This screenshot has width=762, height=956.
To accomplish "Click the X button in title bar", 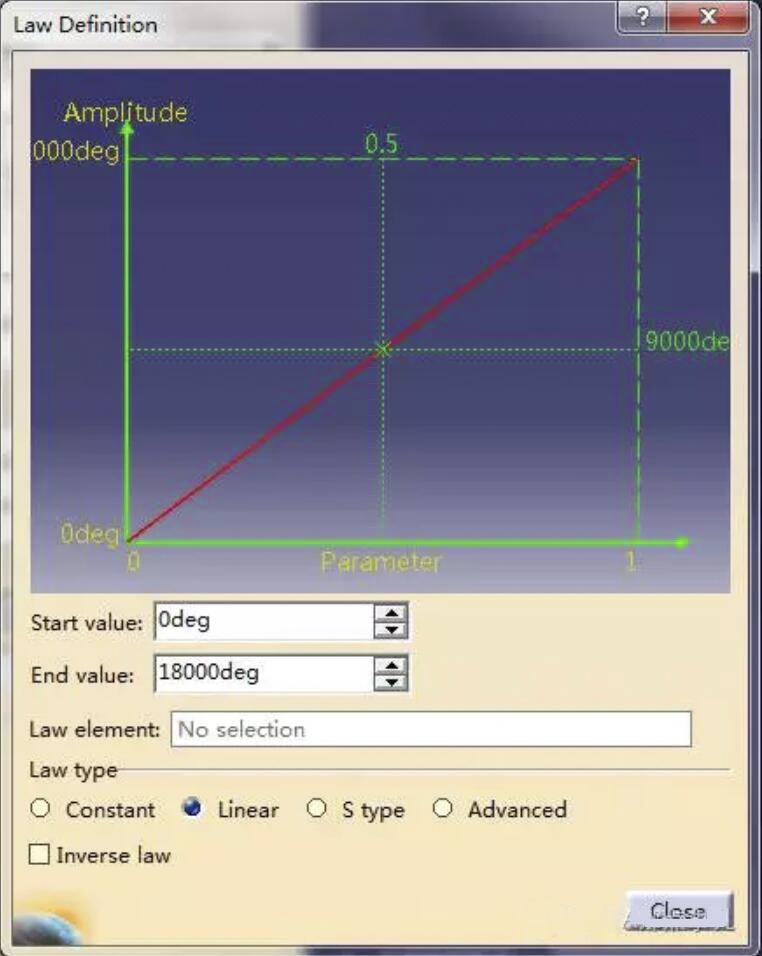I will 708,16.
